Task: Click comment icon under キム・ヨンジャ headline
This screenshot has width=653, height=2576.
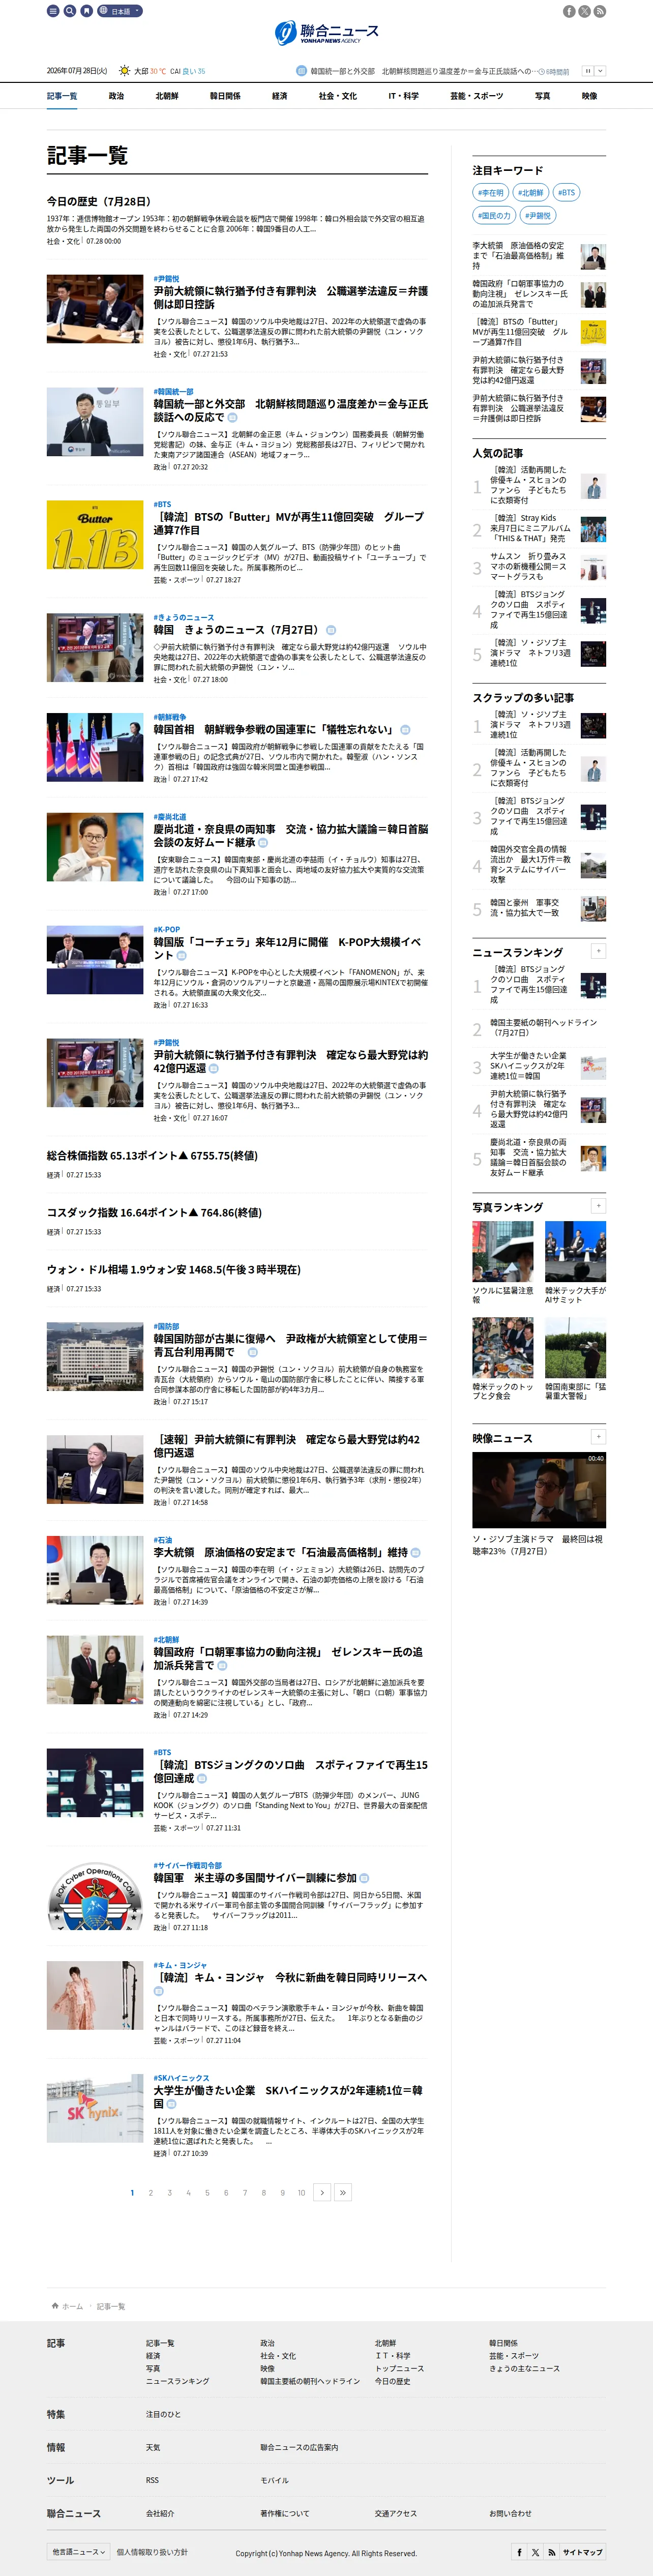Action: 159,1991
